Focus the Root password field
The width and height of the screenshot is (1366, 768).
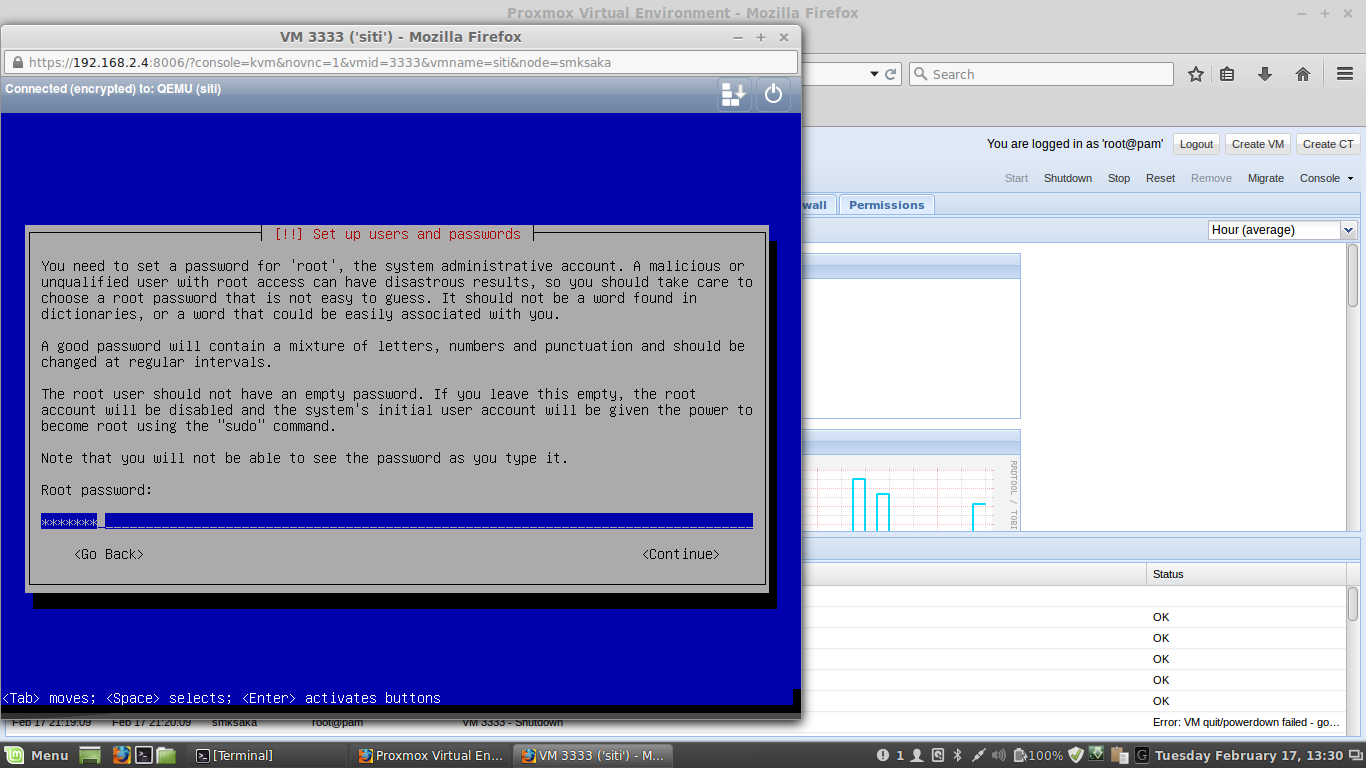pyautogui.click(x=397, y=521)
